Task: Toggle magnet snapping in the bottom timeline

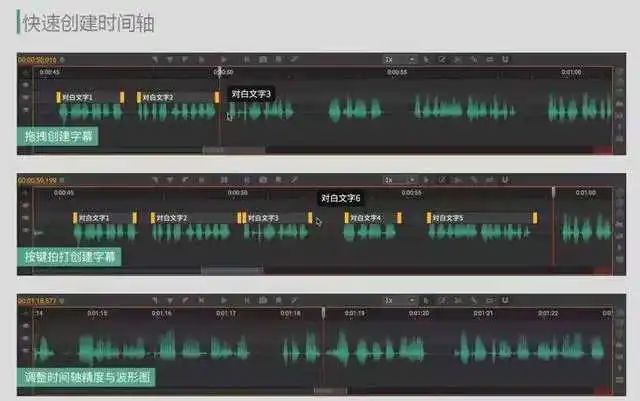Action: coord(503,300)
